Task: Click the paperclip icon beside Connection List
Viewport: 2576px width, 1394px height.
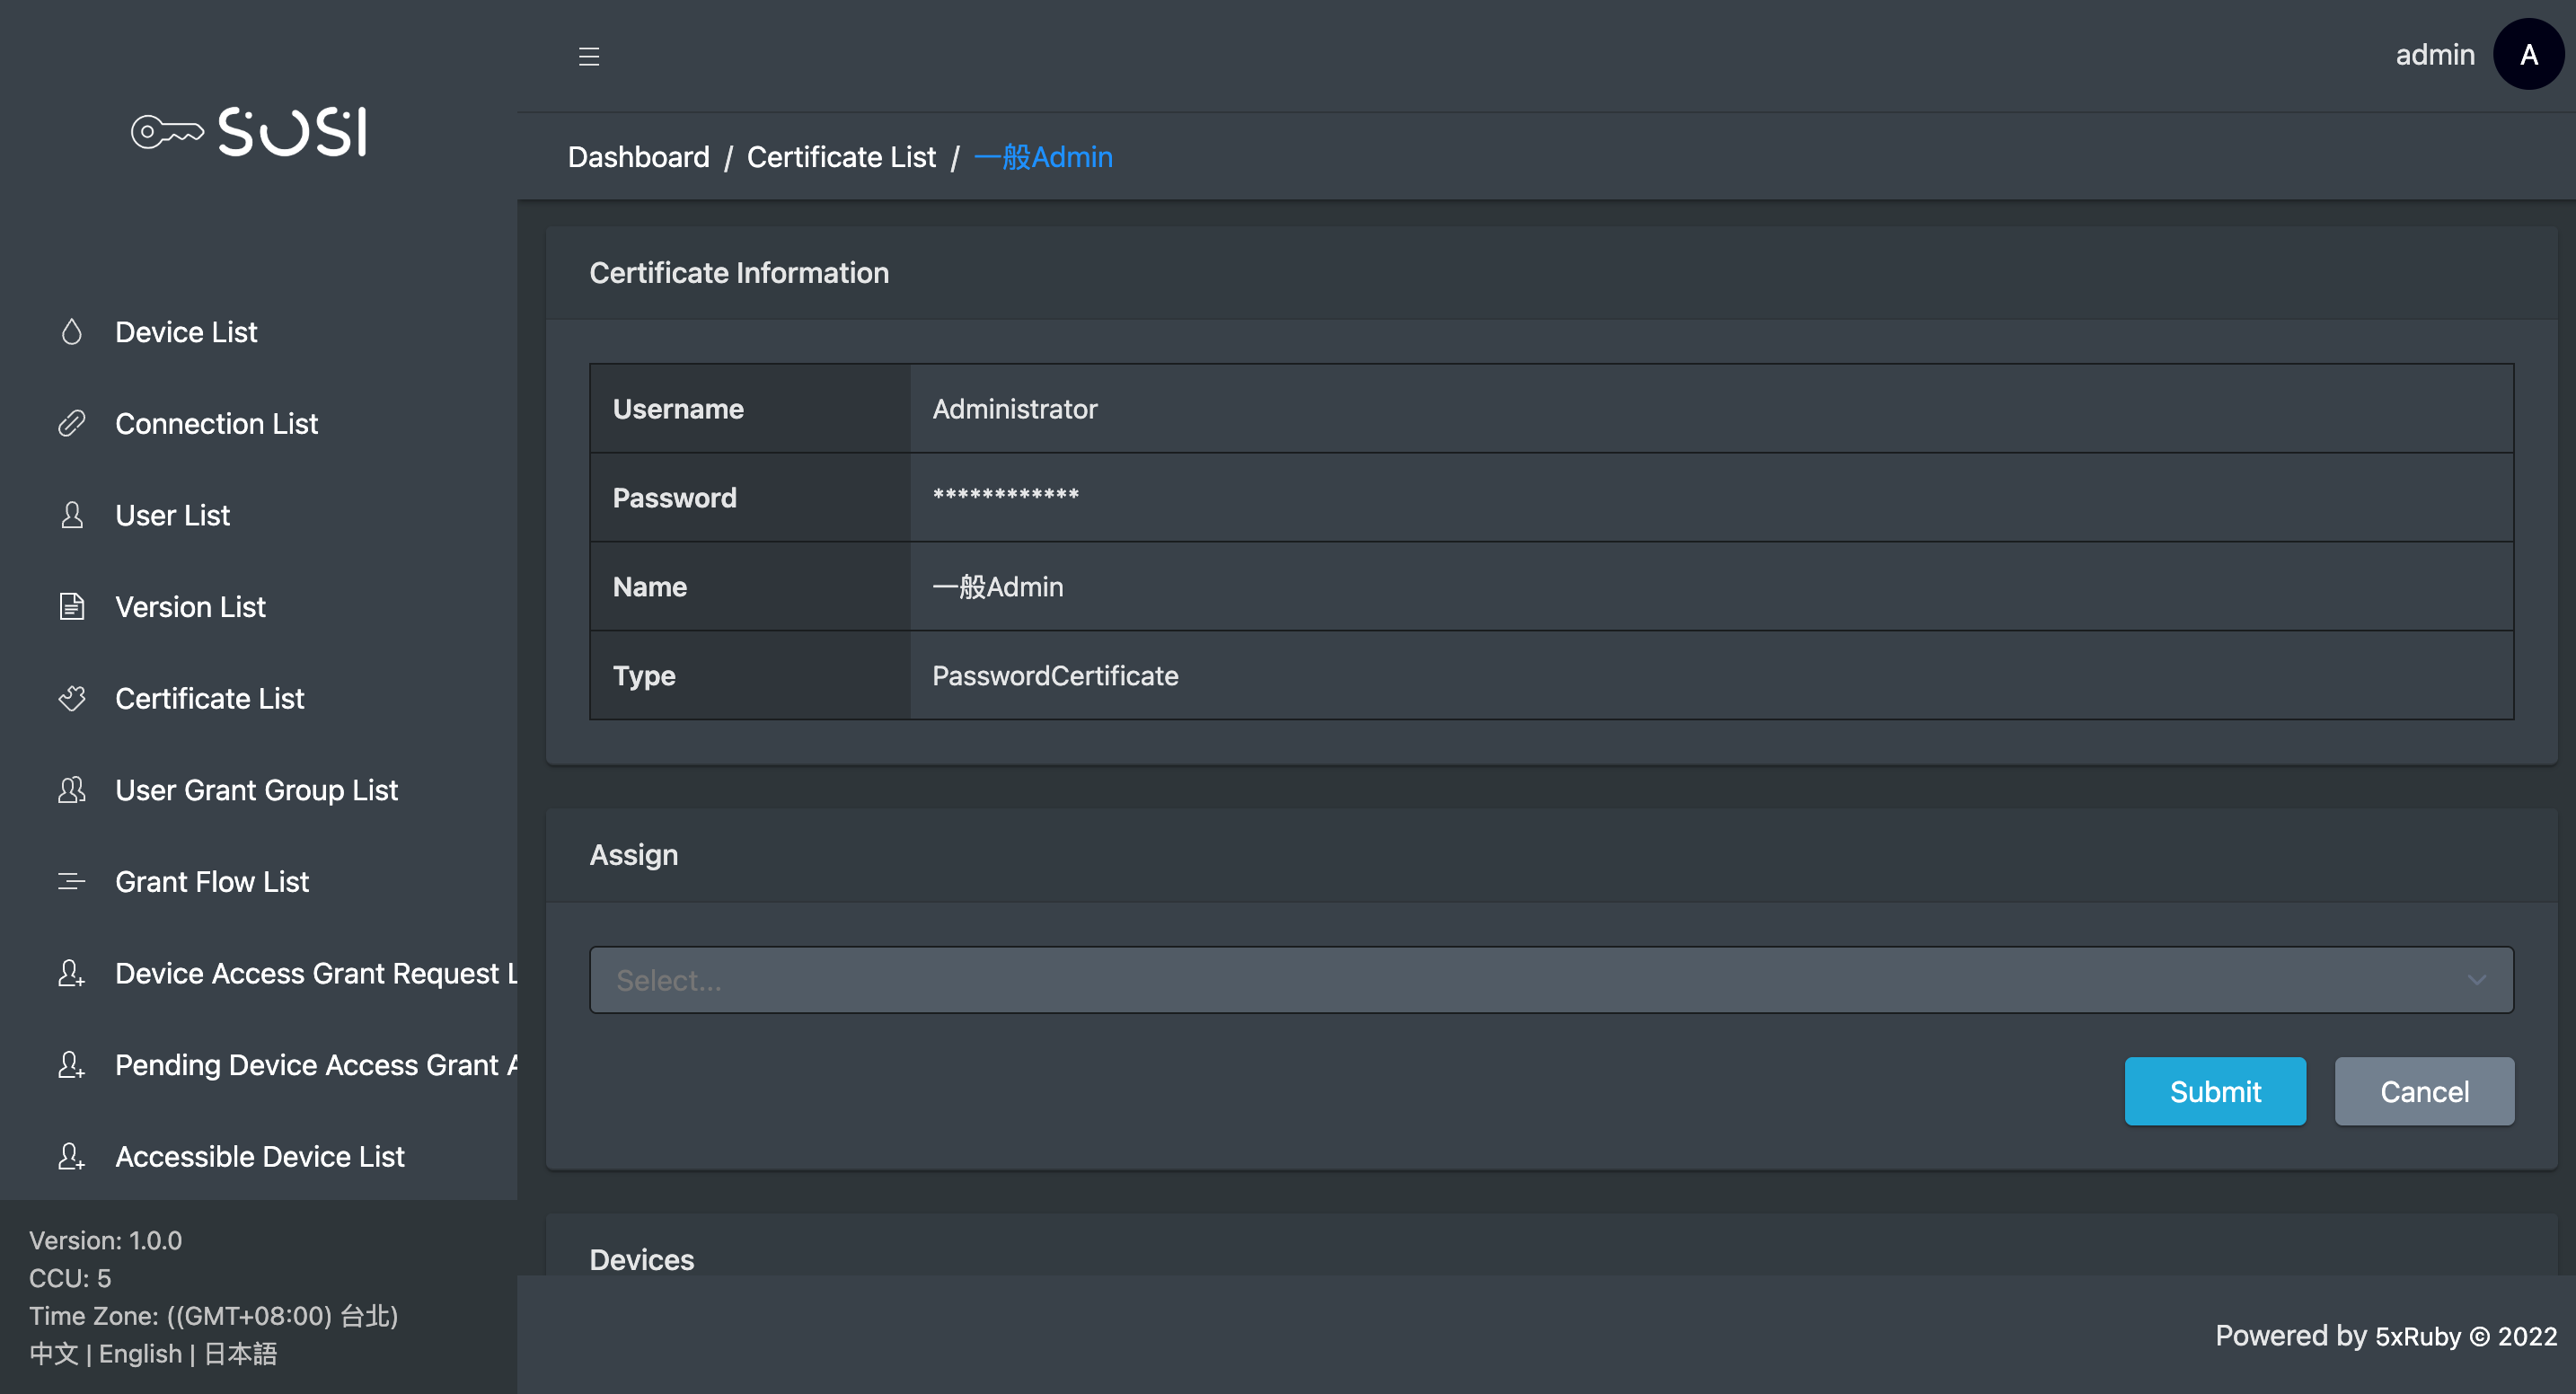Action: tap(71, 424)
